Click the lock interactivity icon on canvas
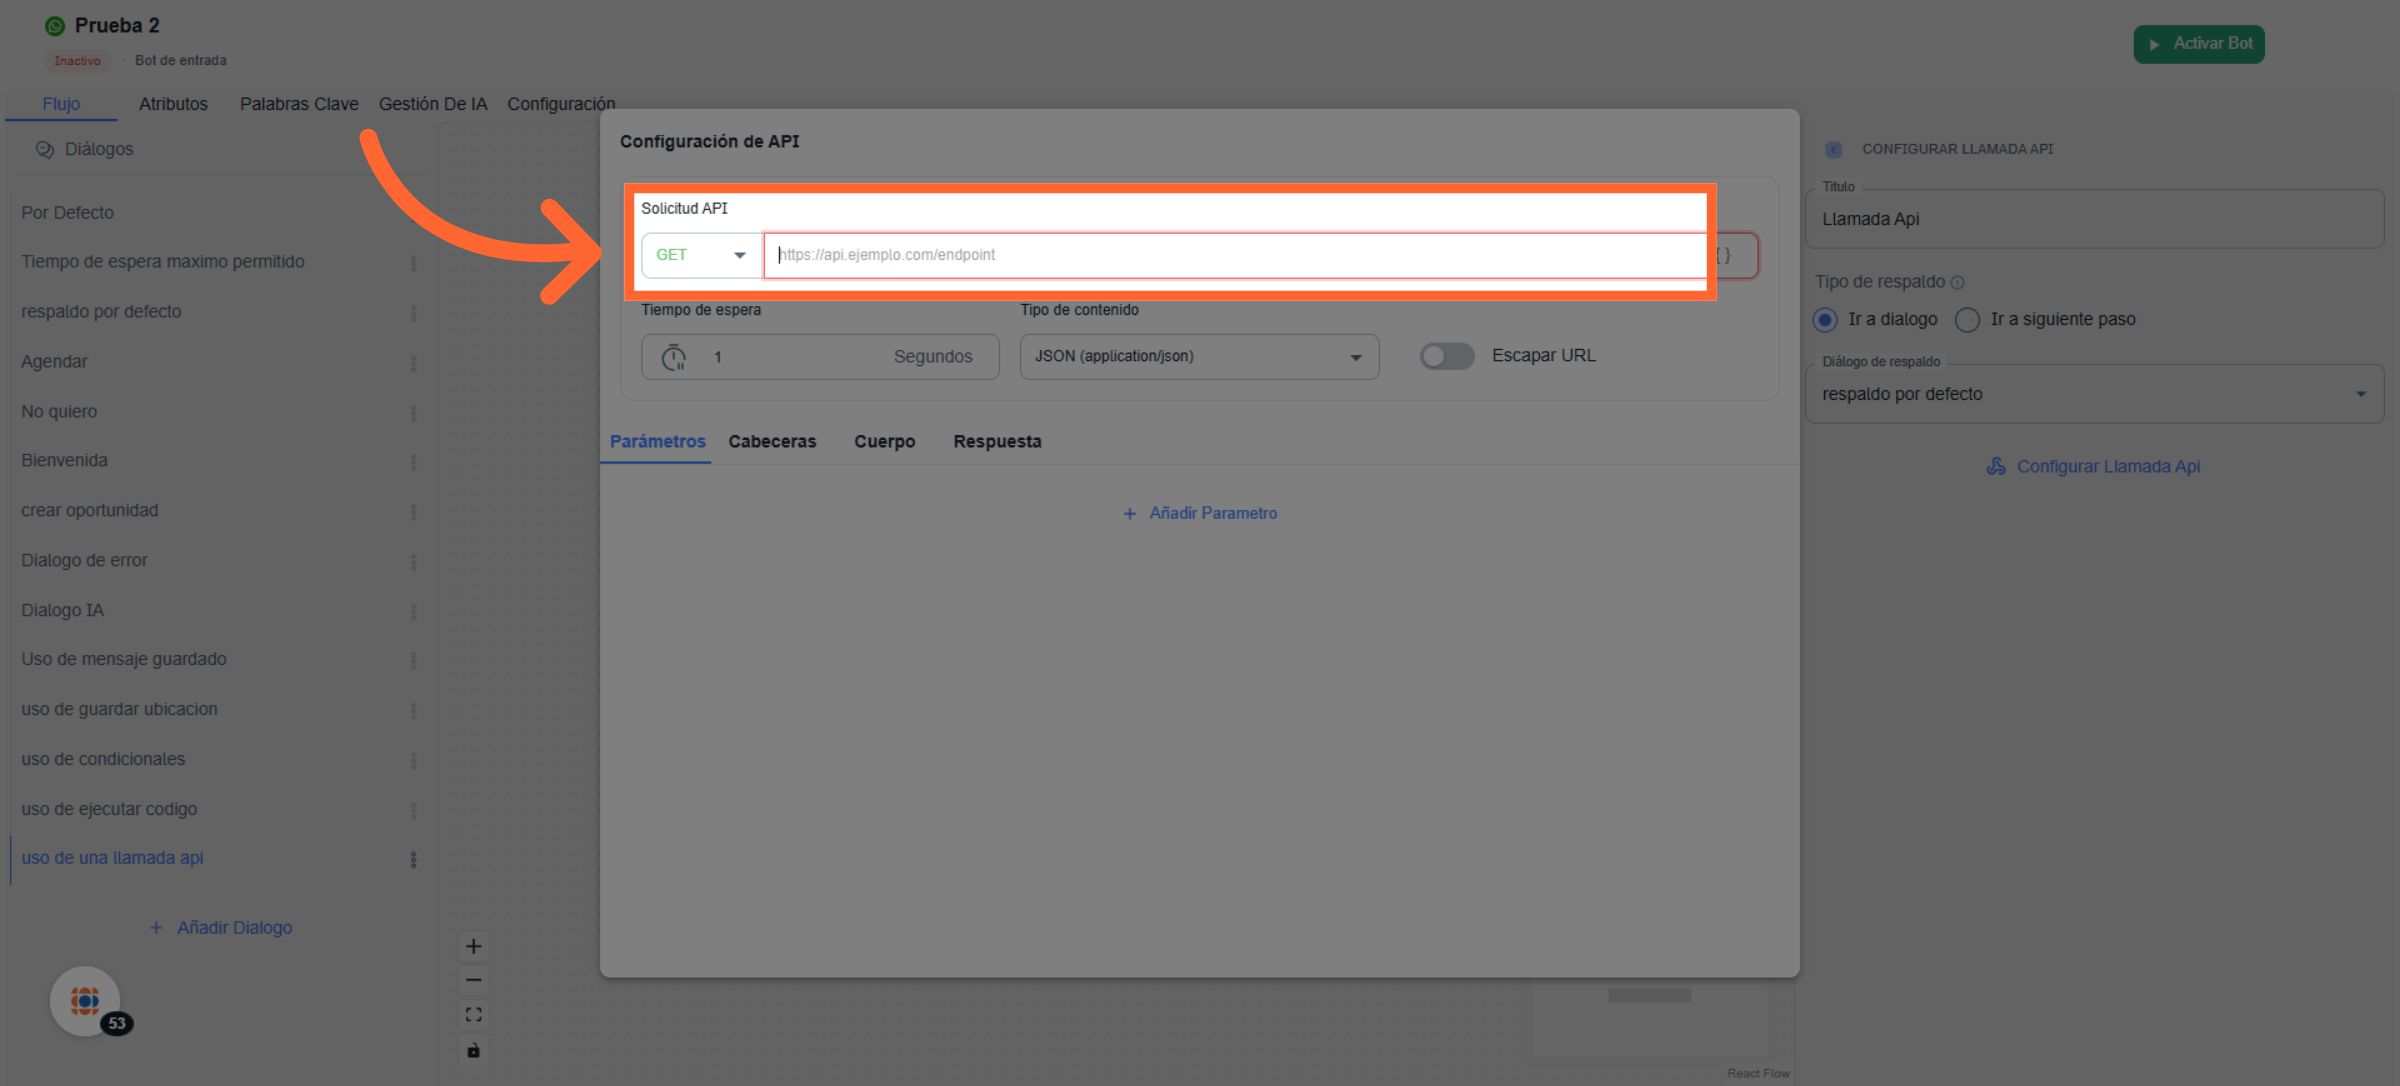 pos(473,1049)
